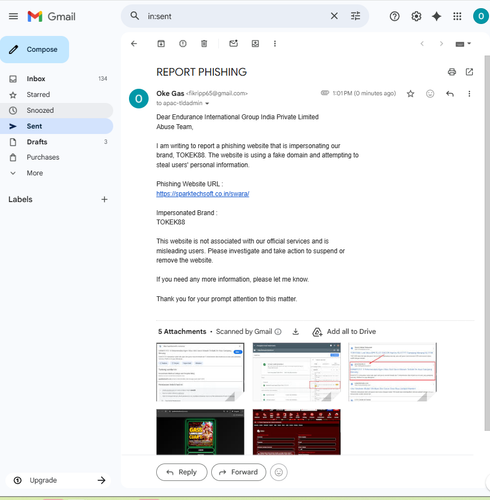
Task: Open third attachment with red arrow
Action: click(392, 372)
